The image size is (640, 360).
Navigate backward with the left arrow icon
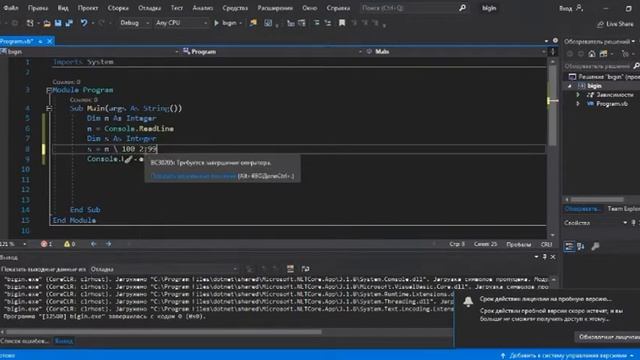point(93,244)
